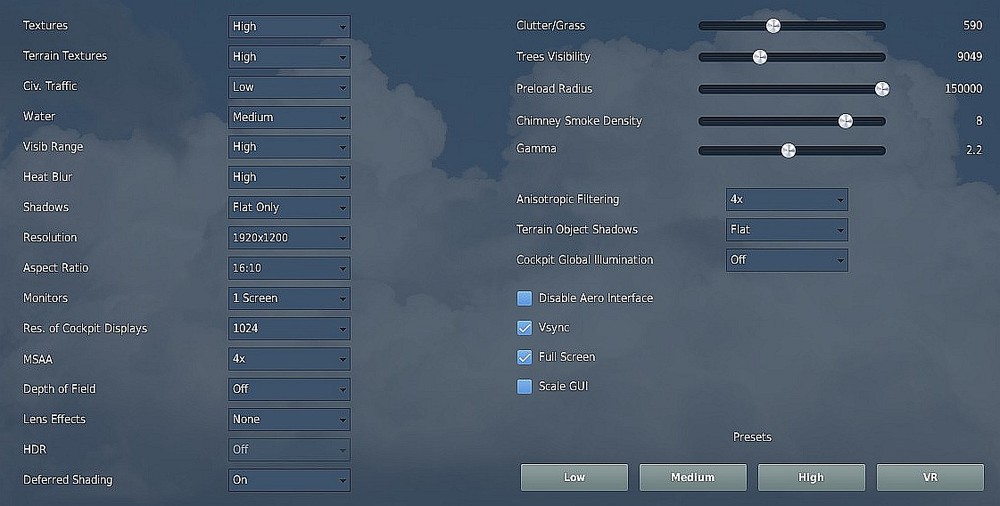Click the Gamma slider handle
This screenshot has height=506, width=1000.
[x=788, y=151]
